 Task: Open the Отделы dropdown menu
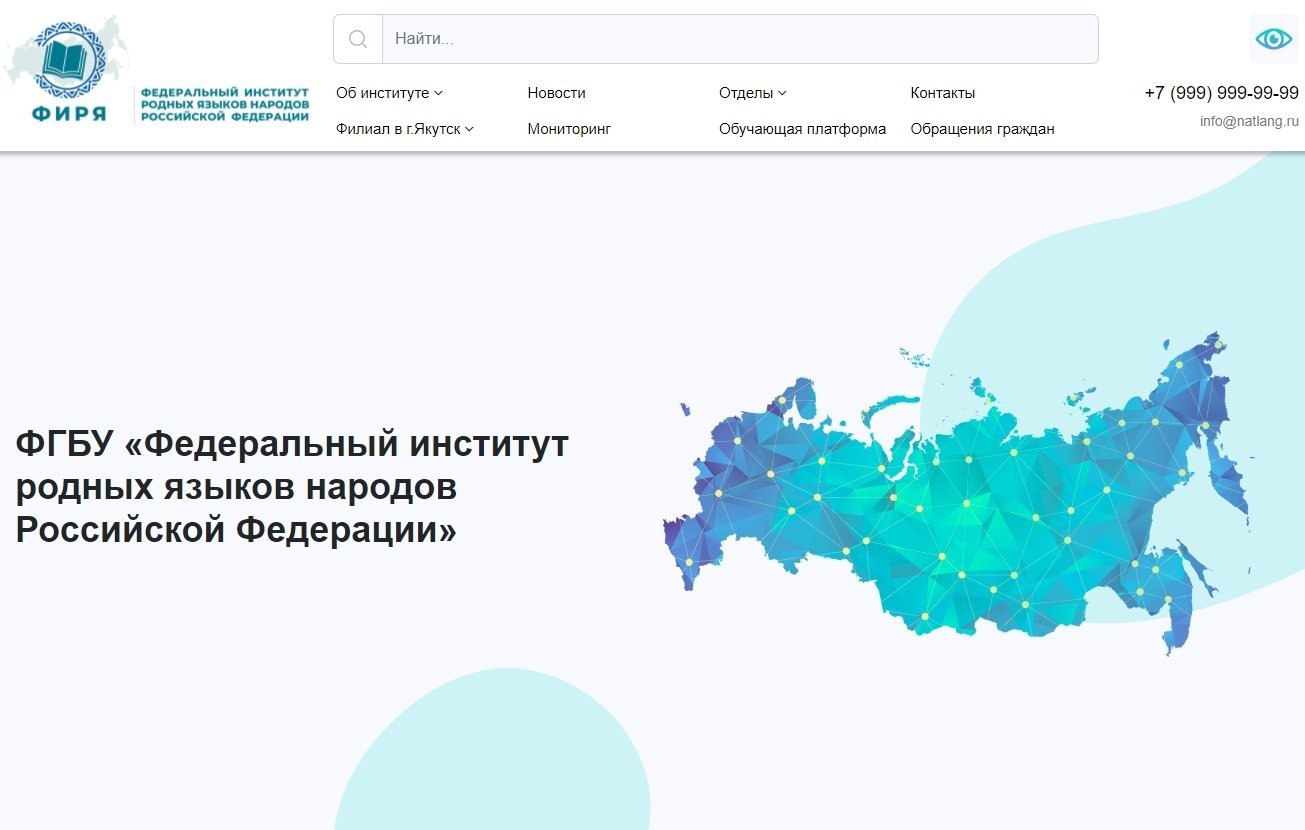coord(749,92)
